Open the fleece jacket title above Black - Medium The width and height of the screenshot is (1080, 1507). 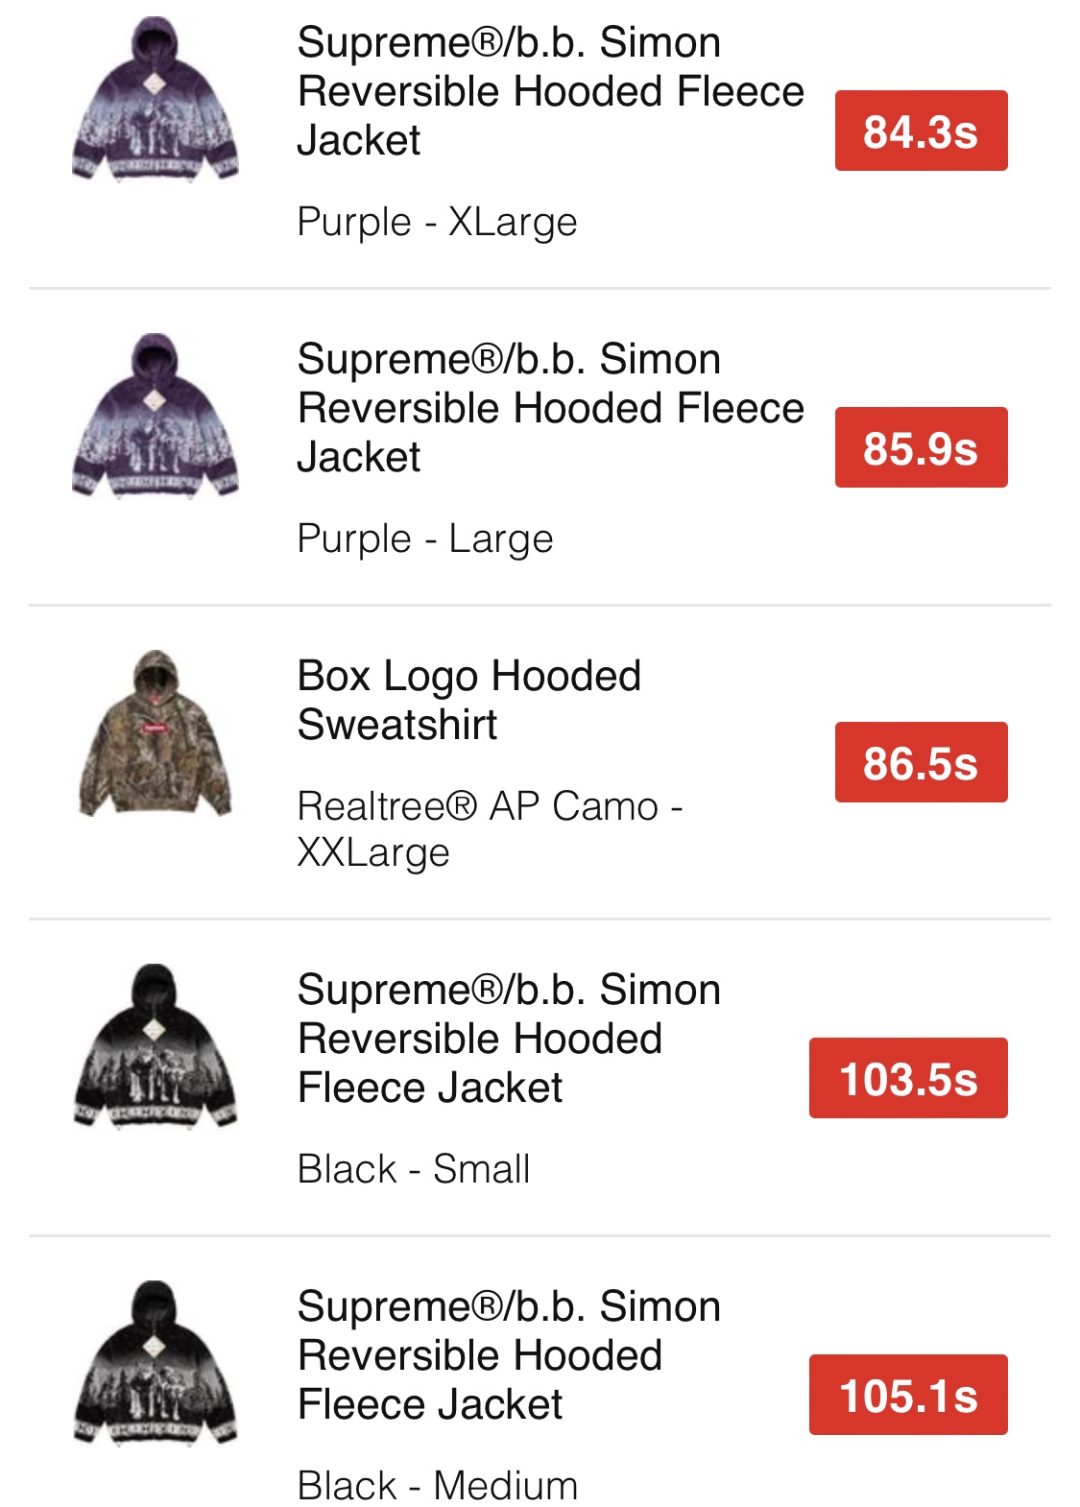(x=509, y=1355)
